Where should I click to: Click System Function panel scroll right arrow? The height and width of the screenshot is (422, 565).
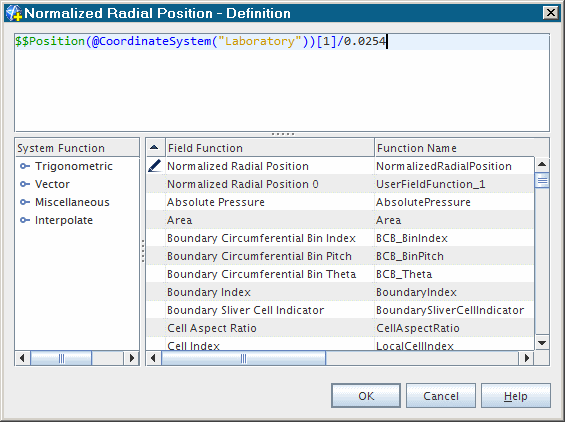point(132,358)
